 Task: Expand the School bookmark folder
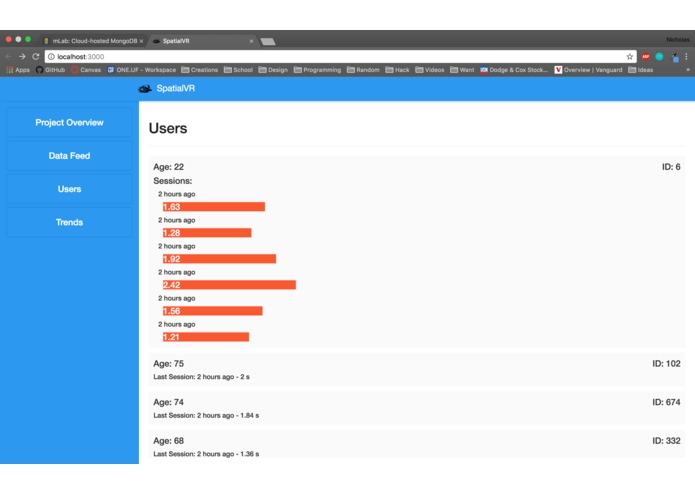pos(238,70)
